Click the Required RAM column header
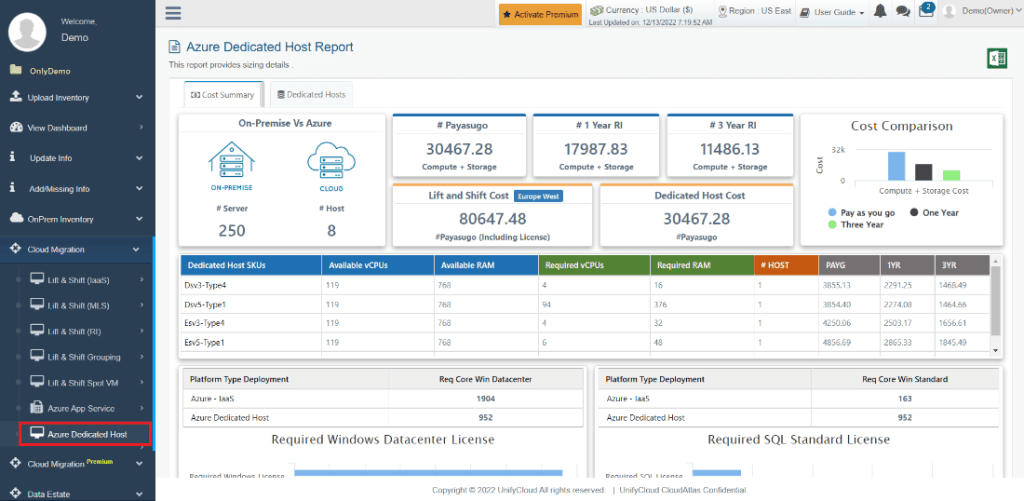The image size is (1024, 501). pos(701,266)
